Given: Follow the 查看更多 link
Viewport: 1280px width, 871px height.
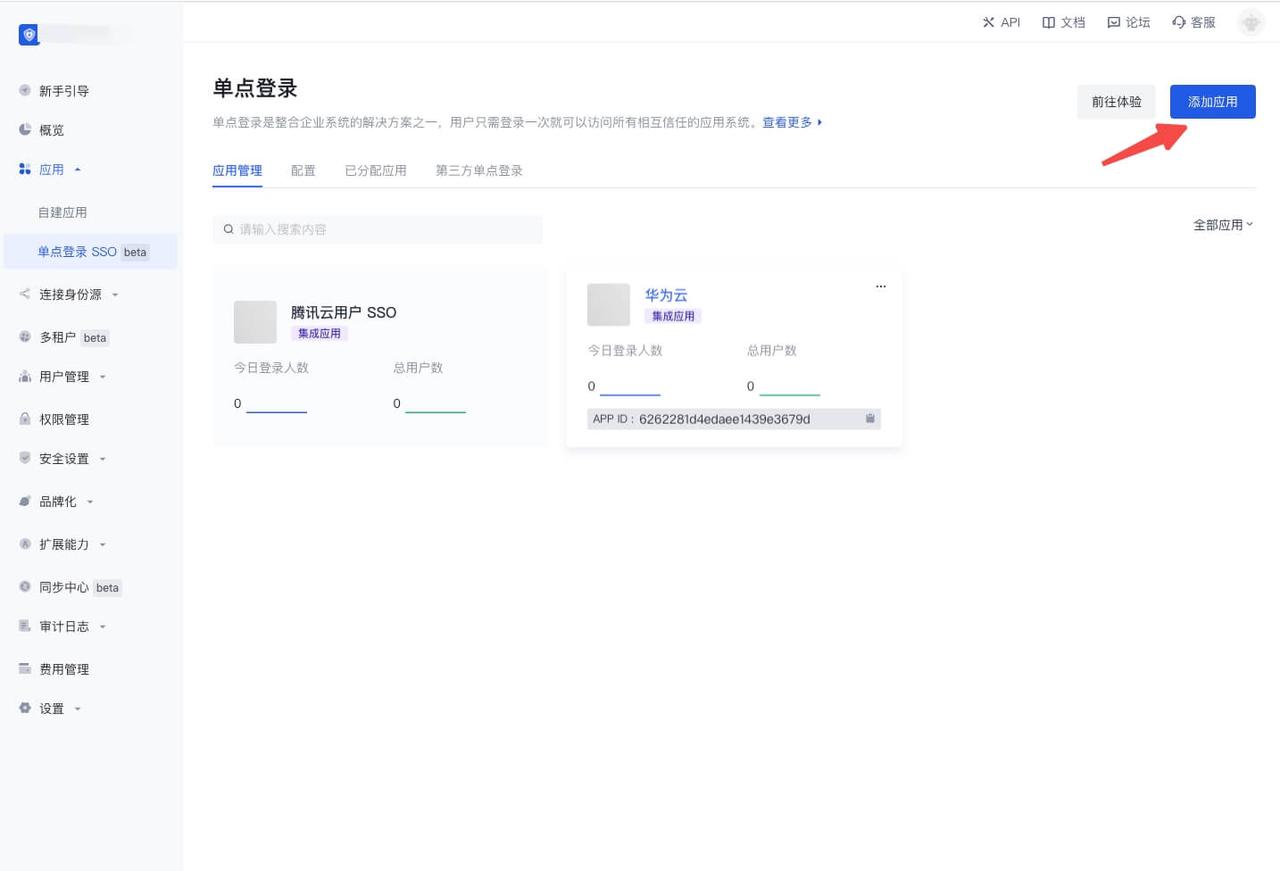Looking at the screenshot, I should point(792,122).
